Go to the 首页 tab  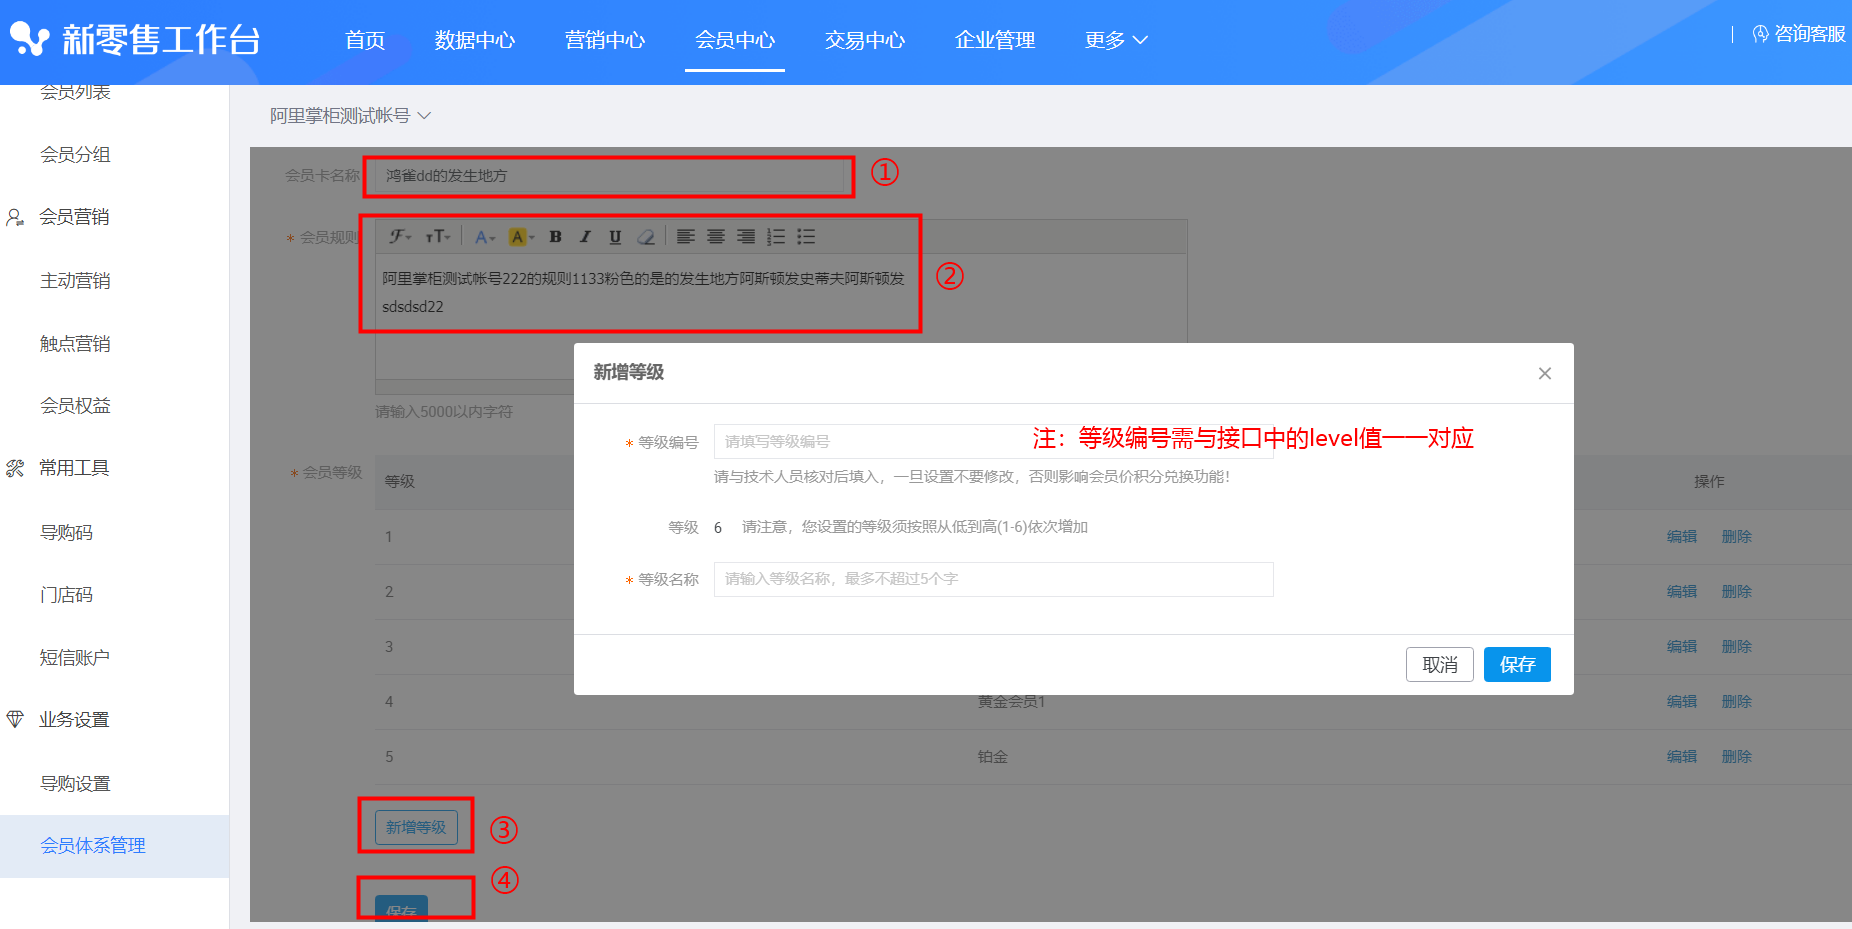tap(365, 40)
